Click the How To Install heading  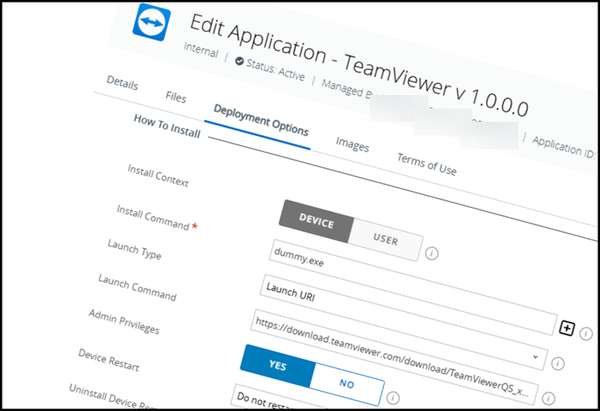(167, 126)
